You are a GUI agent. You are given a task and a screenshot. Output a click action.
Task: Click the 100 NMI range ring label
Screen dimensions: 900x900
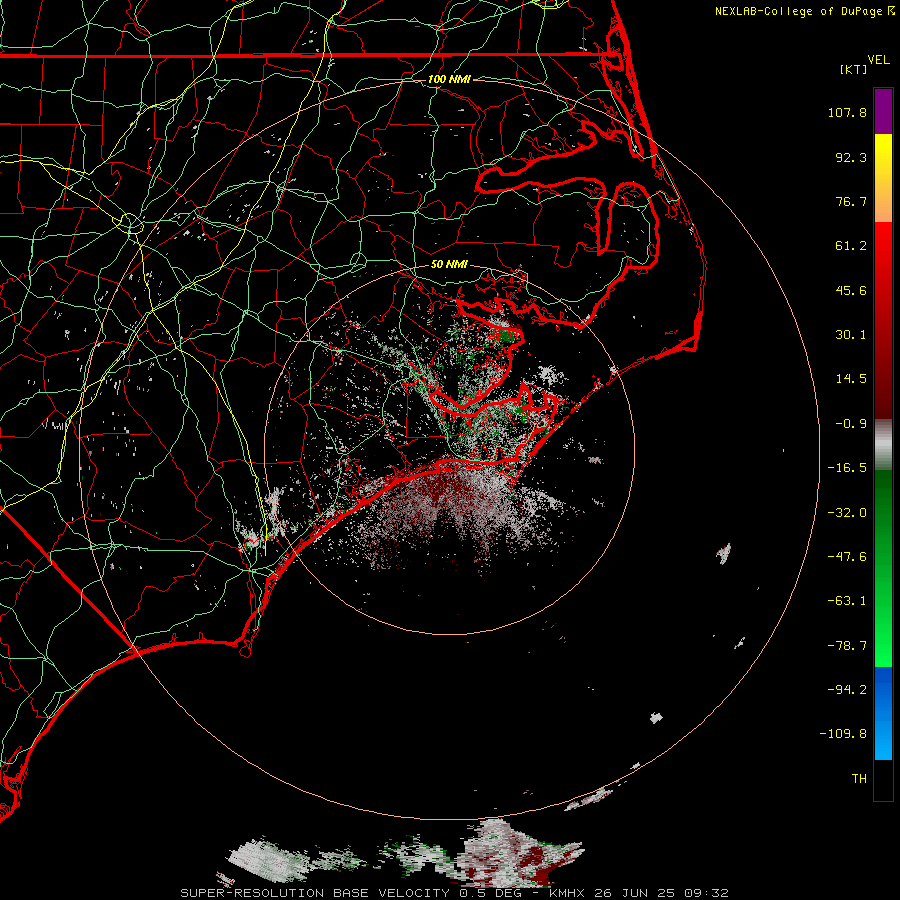pos(449,79)
